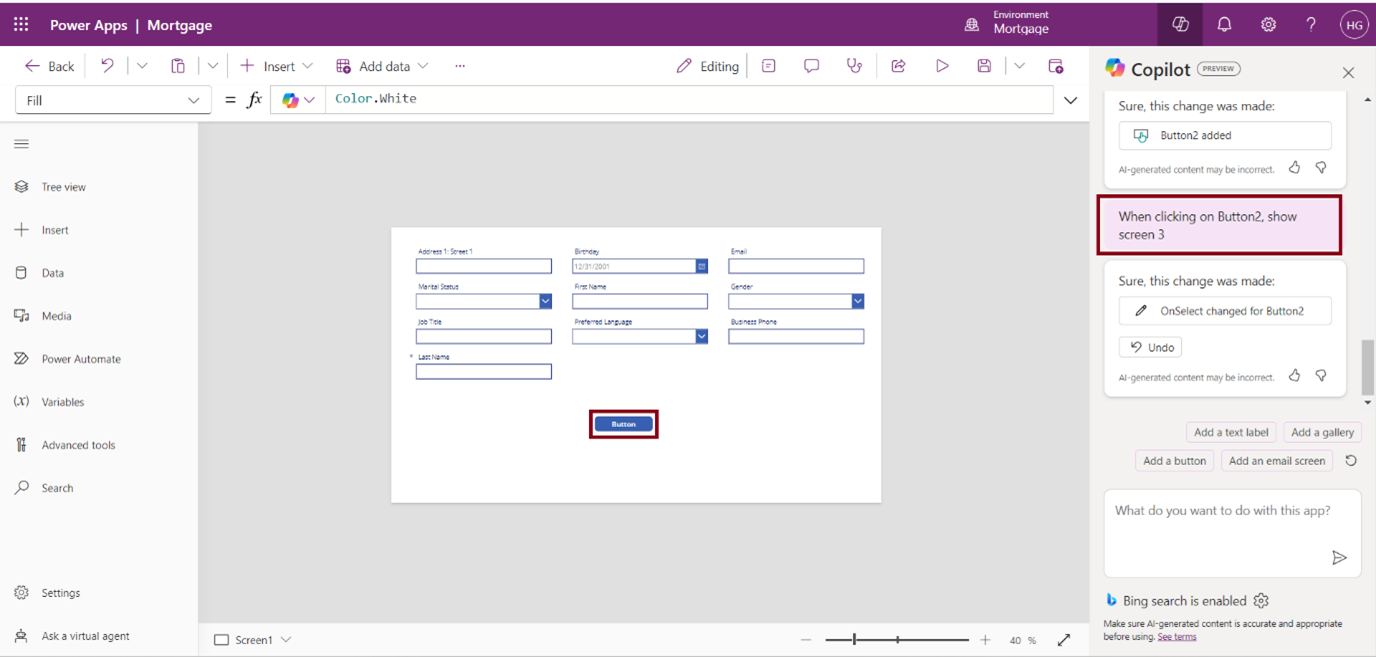The width and height of the screenshot is (1376, 657).
Task: Click the See terms link
Action: coord(1176,637)
